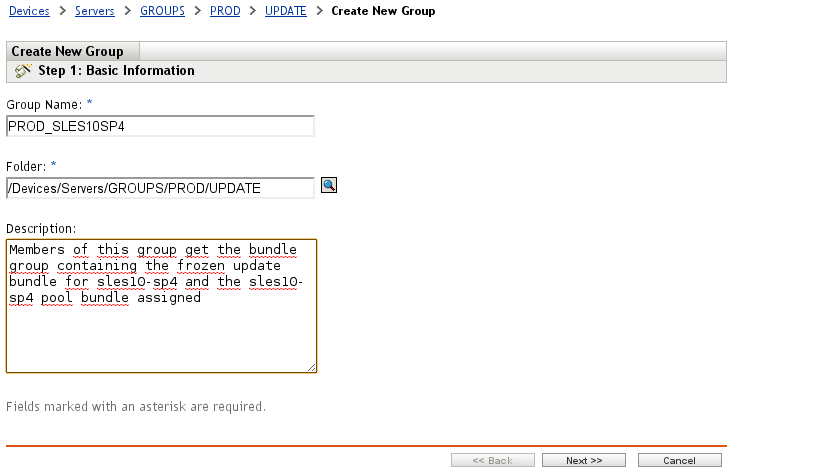Click 'Create New Group' breadcrumb current page text

383,11
